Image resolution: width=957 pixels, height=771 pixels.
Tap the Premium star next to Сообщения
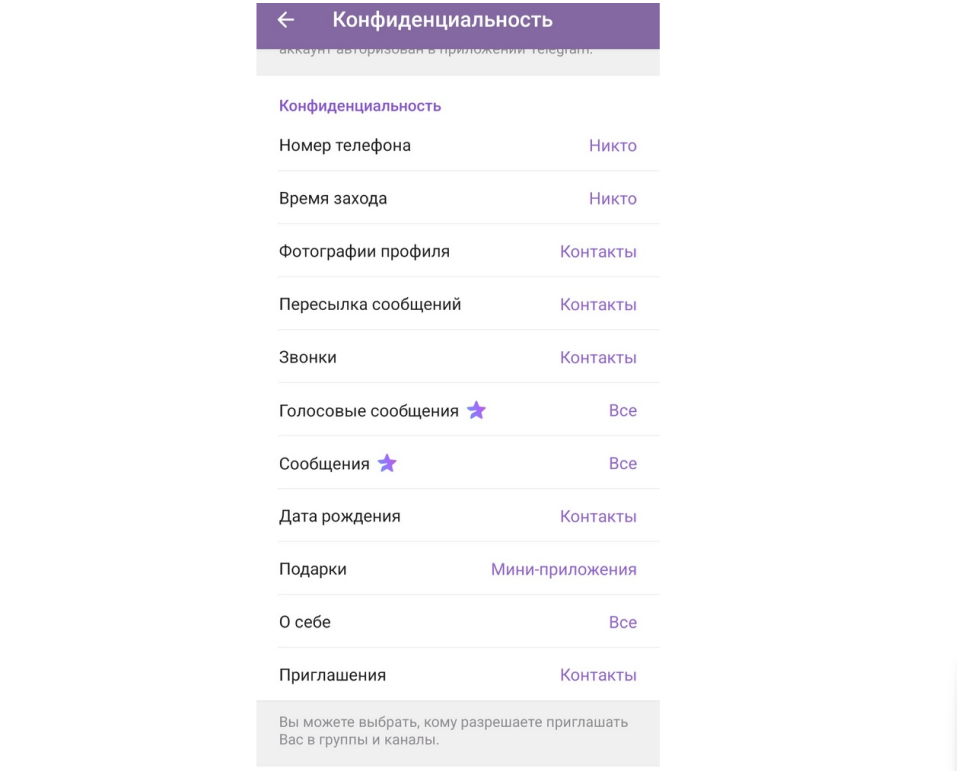coord(387,463)
